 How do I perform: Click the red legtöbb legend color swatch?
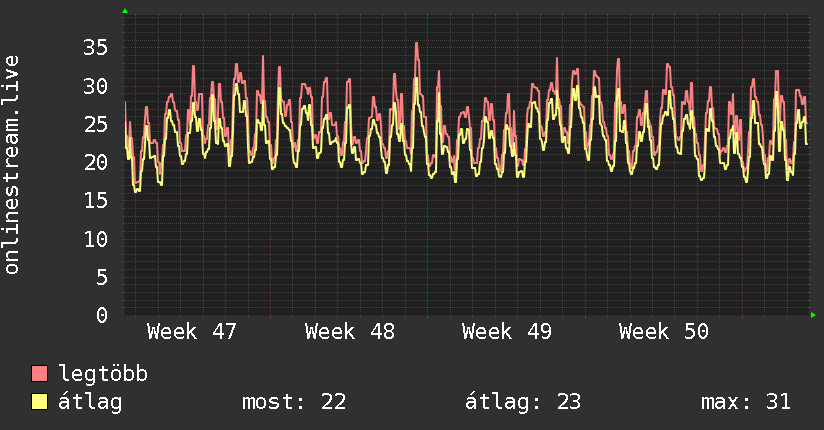pos(40,374)
